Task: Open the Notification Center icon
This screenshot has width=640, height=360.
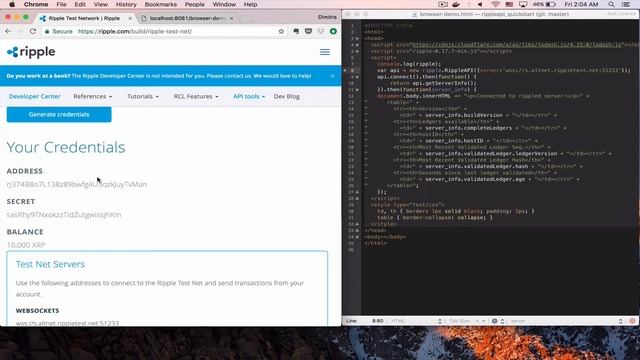Action: click(x=626, y=4)
